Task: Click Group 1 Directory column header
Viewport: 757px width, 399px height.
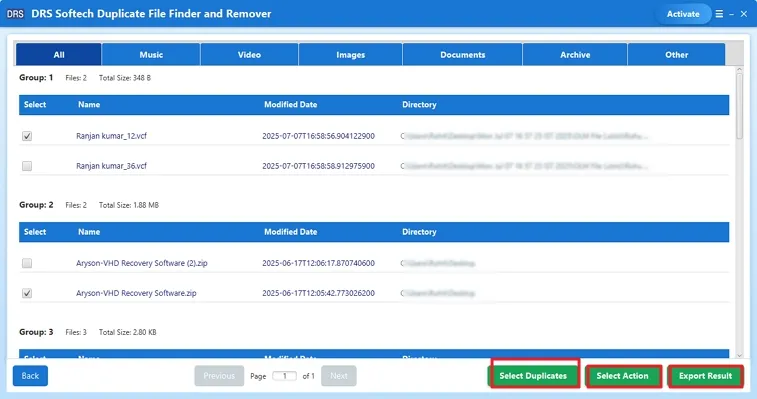Action: (419, 104)
